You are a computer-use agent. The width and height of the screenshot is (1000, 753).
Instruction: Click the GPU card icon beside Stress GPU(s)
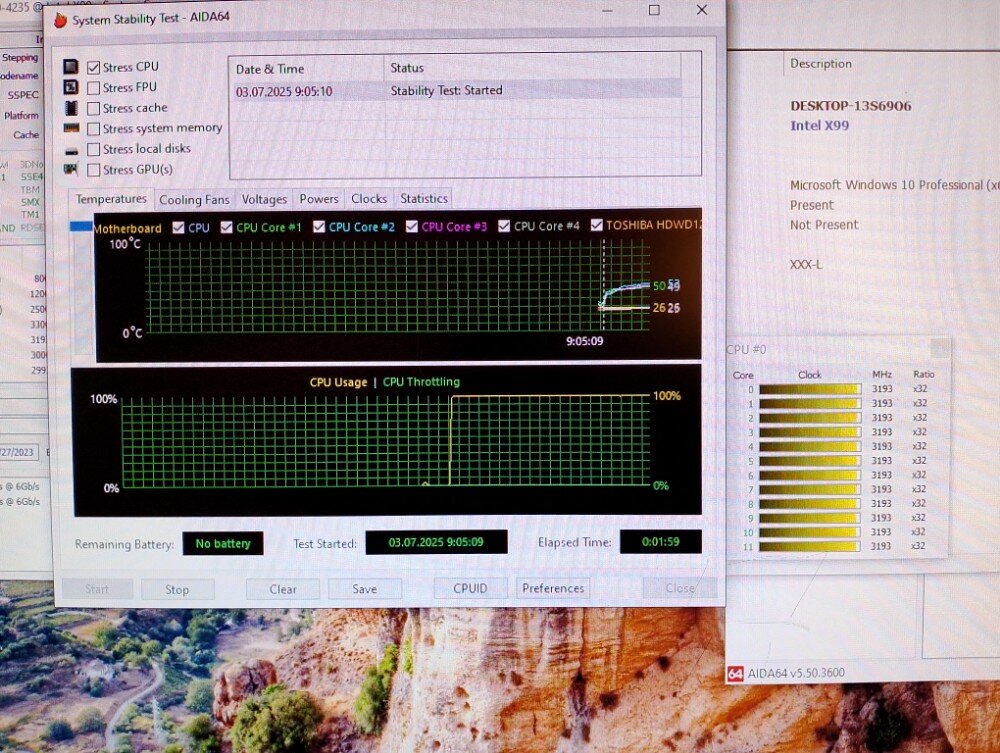[x=71, y=170]
